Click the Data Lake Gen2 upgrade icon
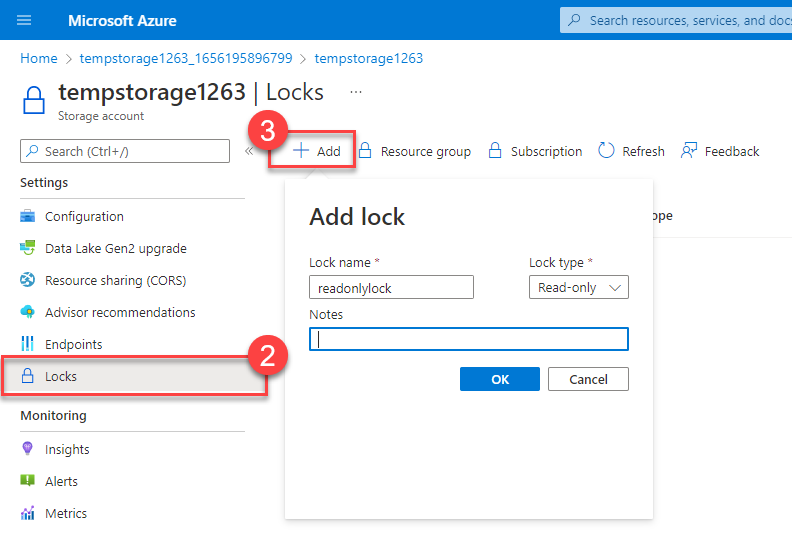This screenshot has width=792, height=533. pos(28,249)
